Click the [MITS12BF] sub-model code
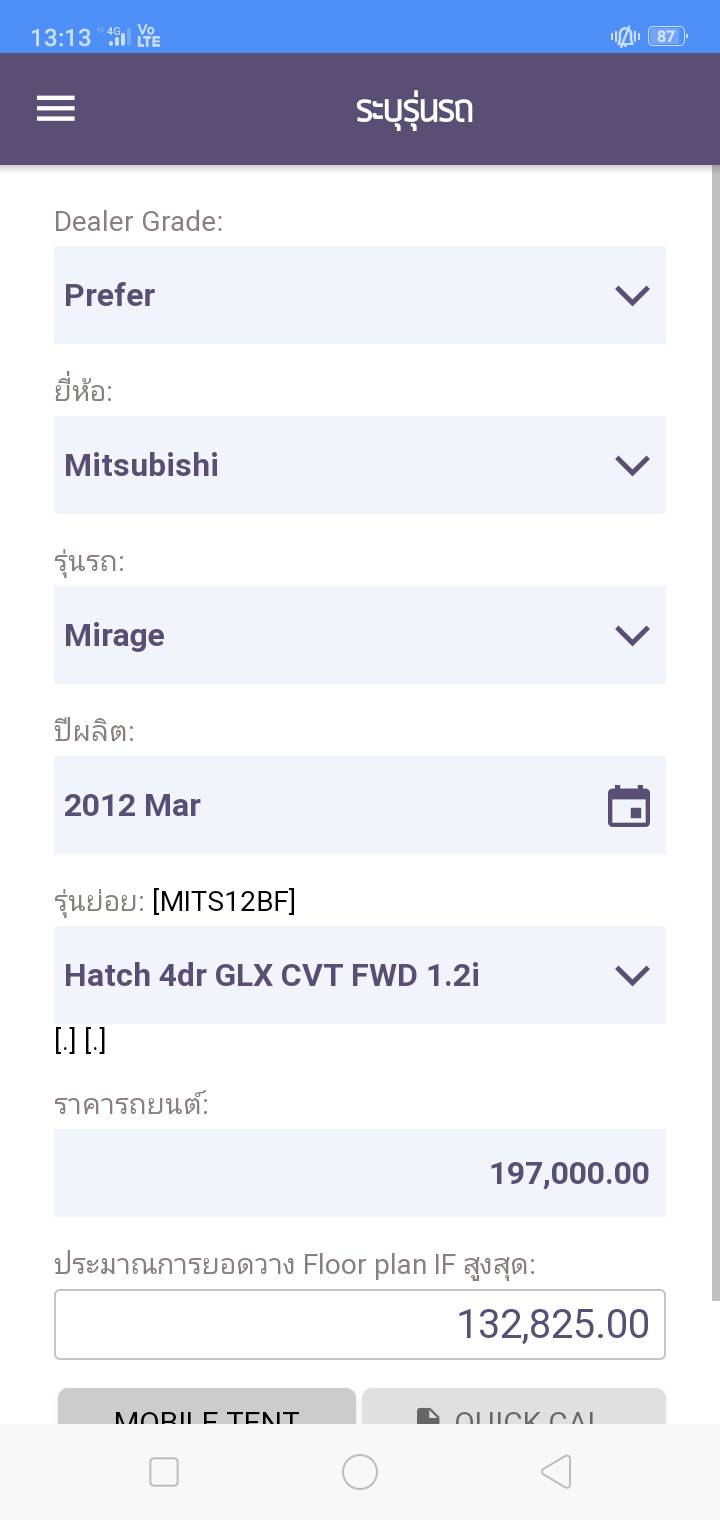This screenshot has height=1520, width=720. click(224, 902)
